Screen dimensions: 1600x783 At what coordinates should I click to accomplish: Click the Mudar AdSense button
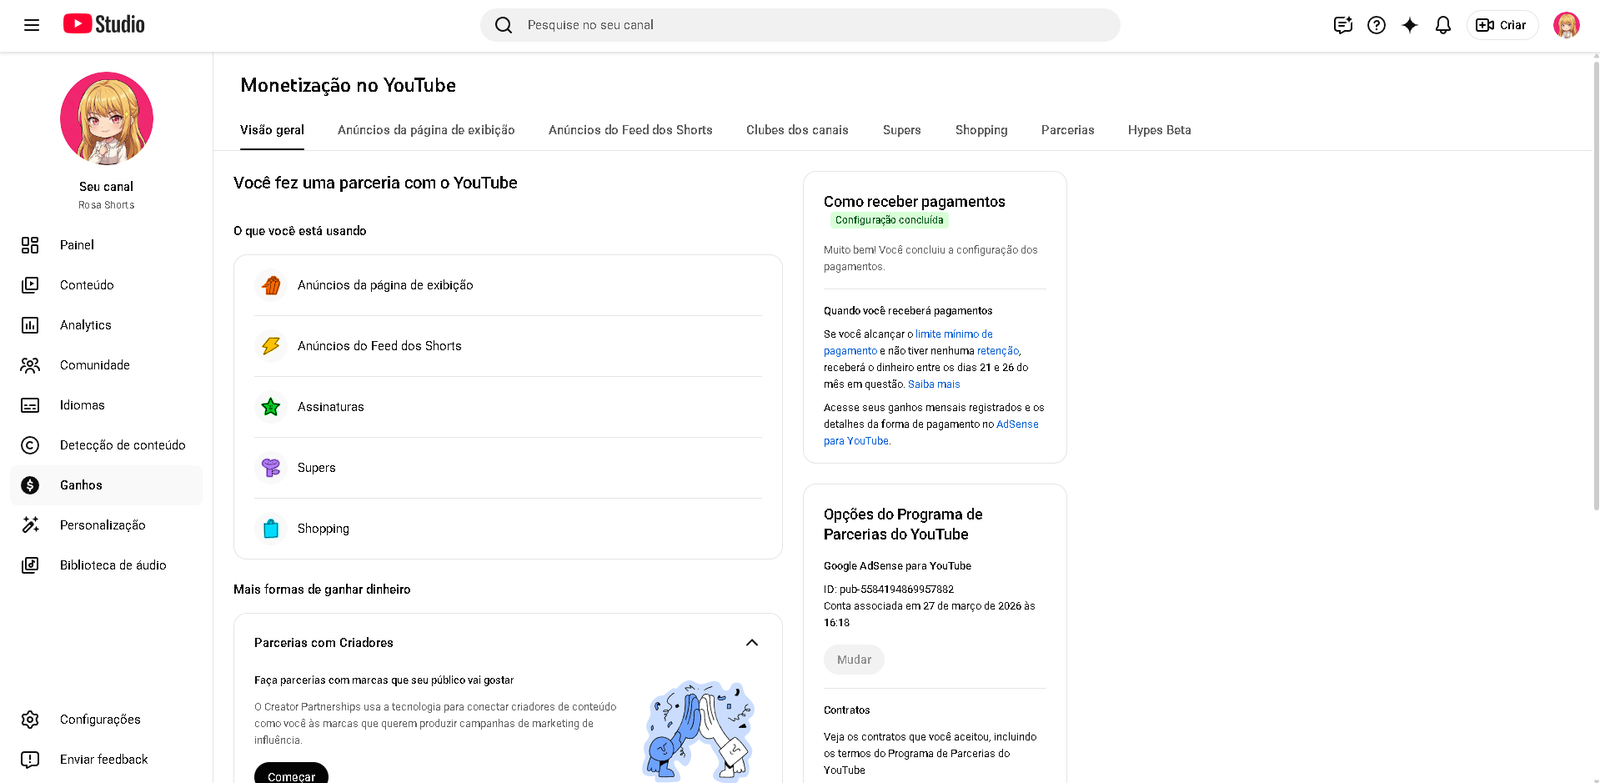click(x=854, y=660)
